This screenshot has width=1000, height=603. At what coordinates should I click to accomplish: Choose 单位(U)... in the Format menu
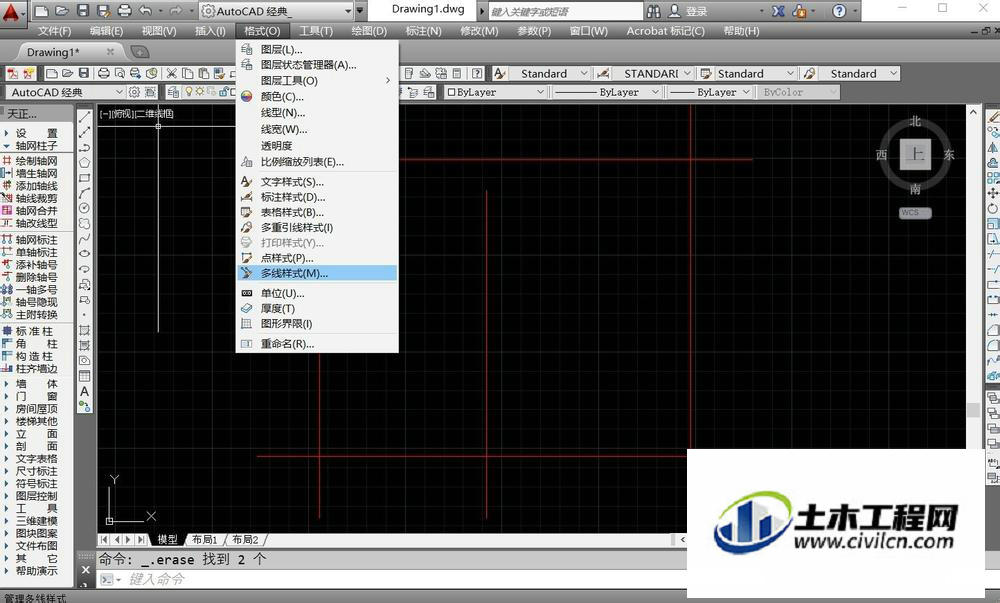coord(317,293)
